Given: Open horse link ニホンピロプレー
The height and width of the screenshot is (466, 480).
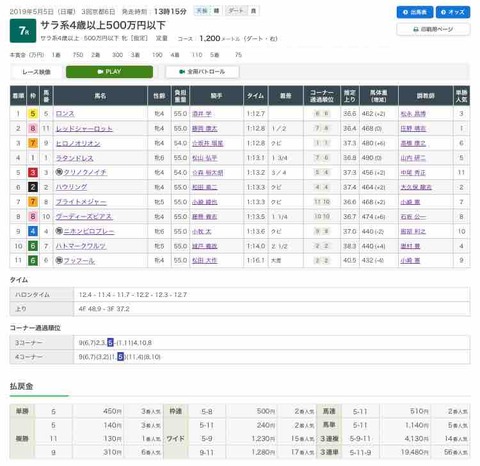Looking at the screenshot, I should click(89, 231).
